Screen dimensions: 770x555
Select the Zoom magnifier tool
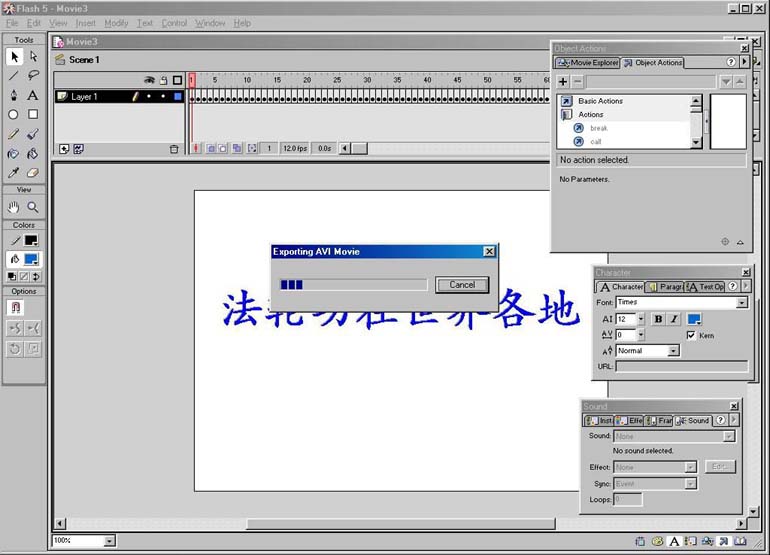(33, 207)
